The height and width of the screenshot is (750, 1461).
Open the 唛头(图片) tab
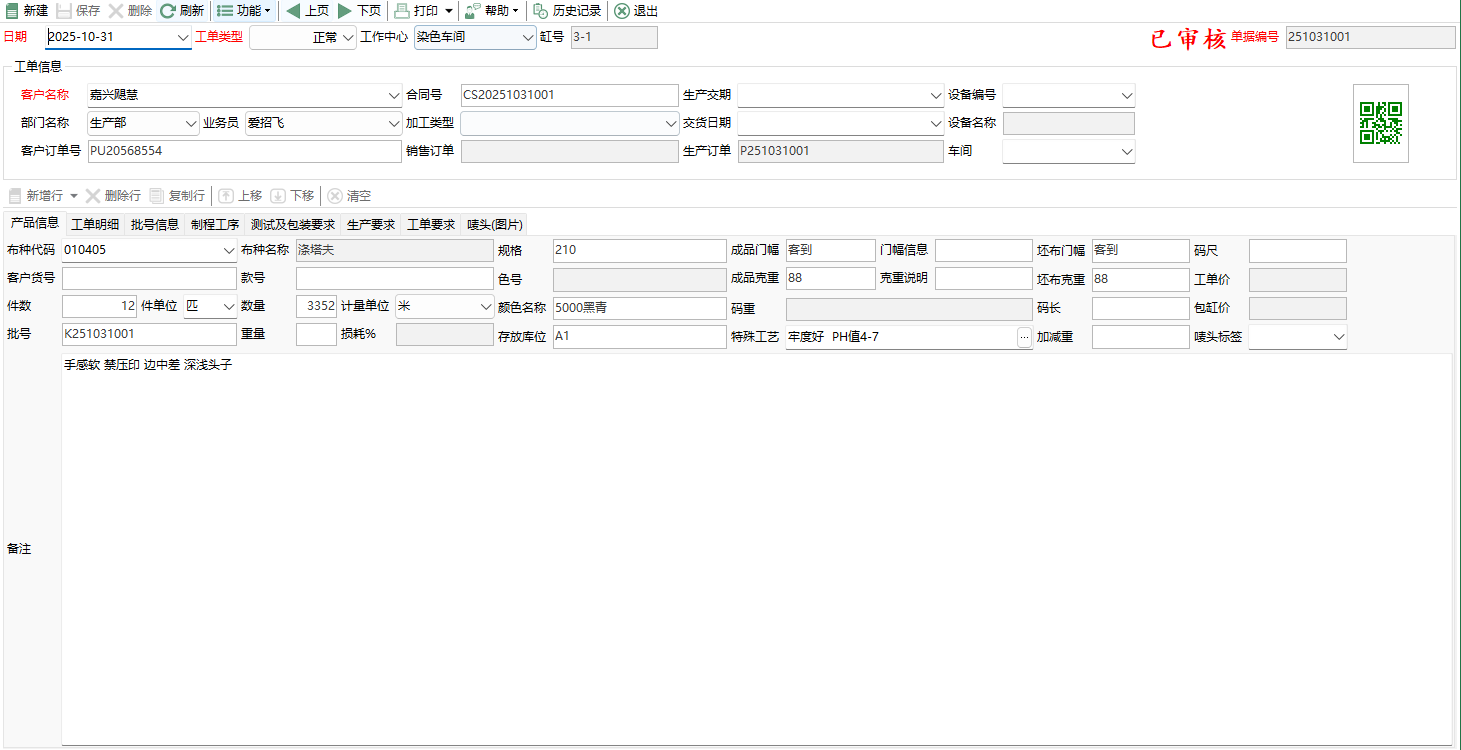tap(494, 224)
